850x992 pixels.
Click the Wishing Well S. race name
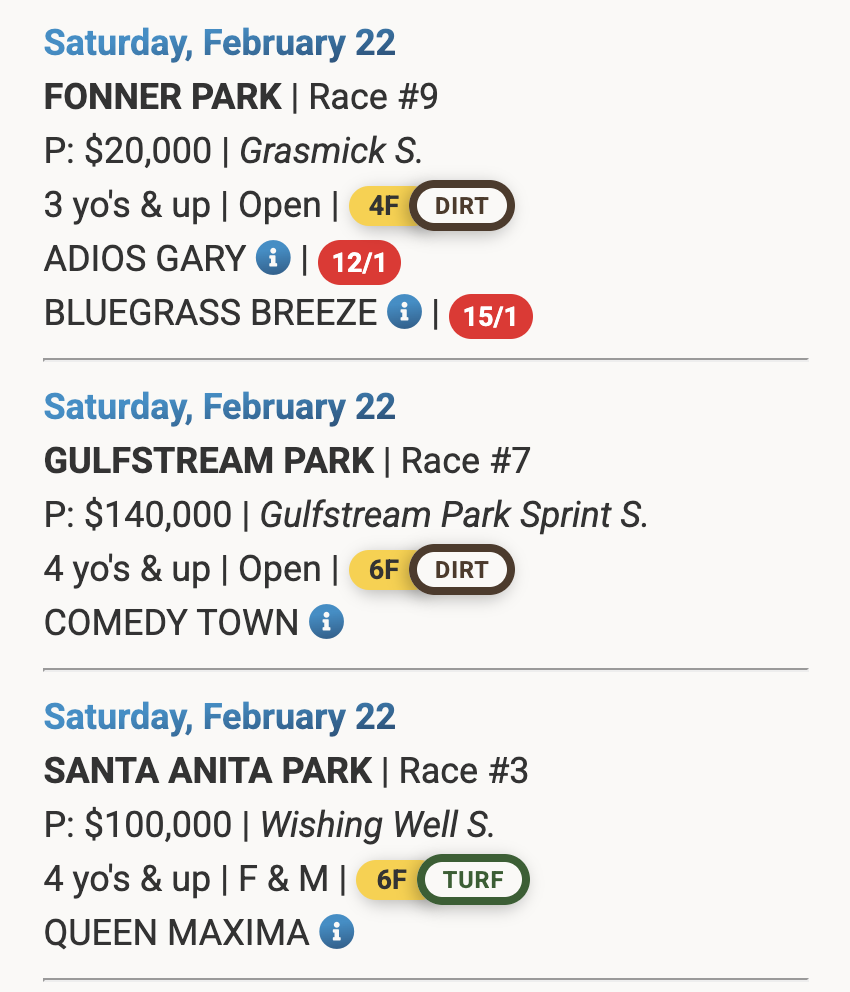coord(378,825)
